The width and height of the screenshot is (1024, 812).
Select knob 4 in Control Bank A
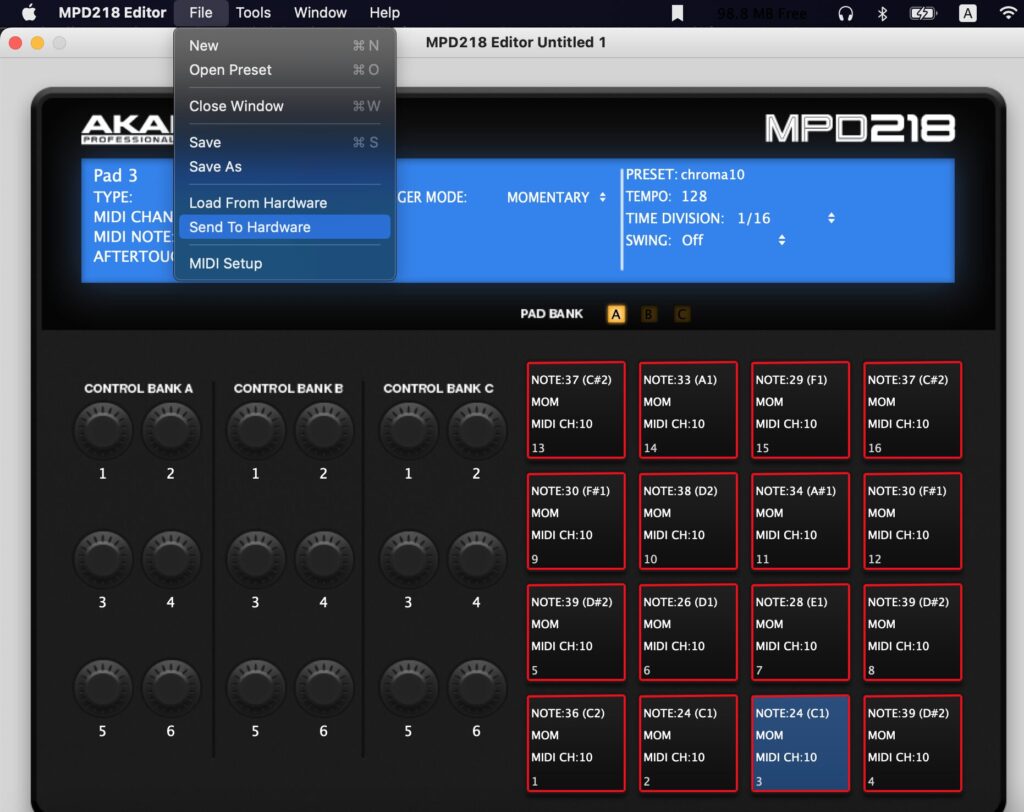click(170, 559)
